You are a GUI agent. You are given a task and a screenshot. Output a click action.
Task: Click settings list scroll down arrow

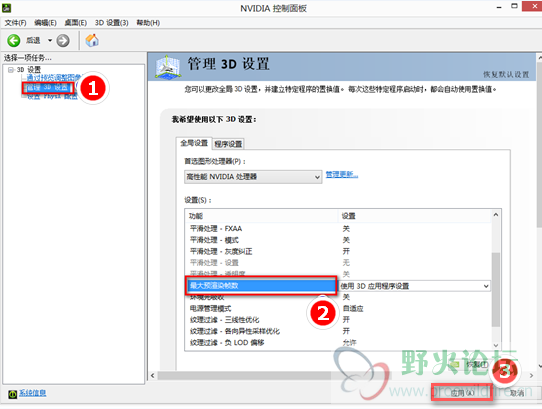(x=496, y=345)
